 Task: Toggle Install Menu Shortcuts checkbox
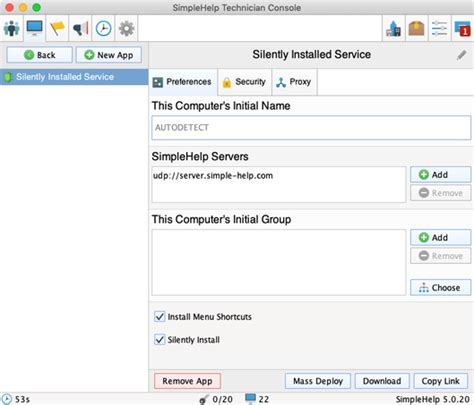point(160,317)
